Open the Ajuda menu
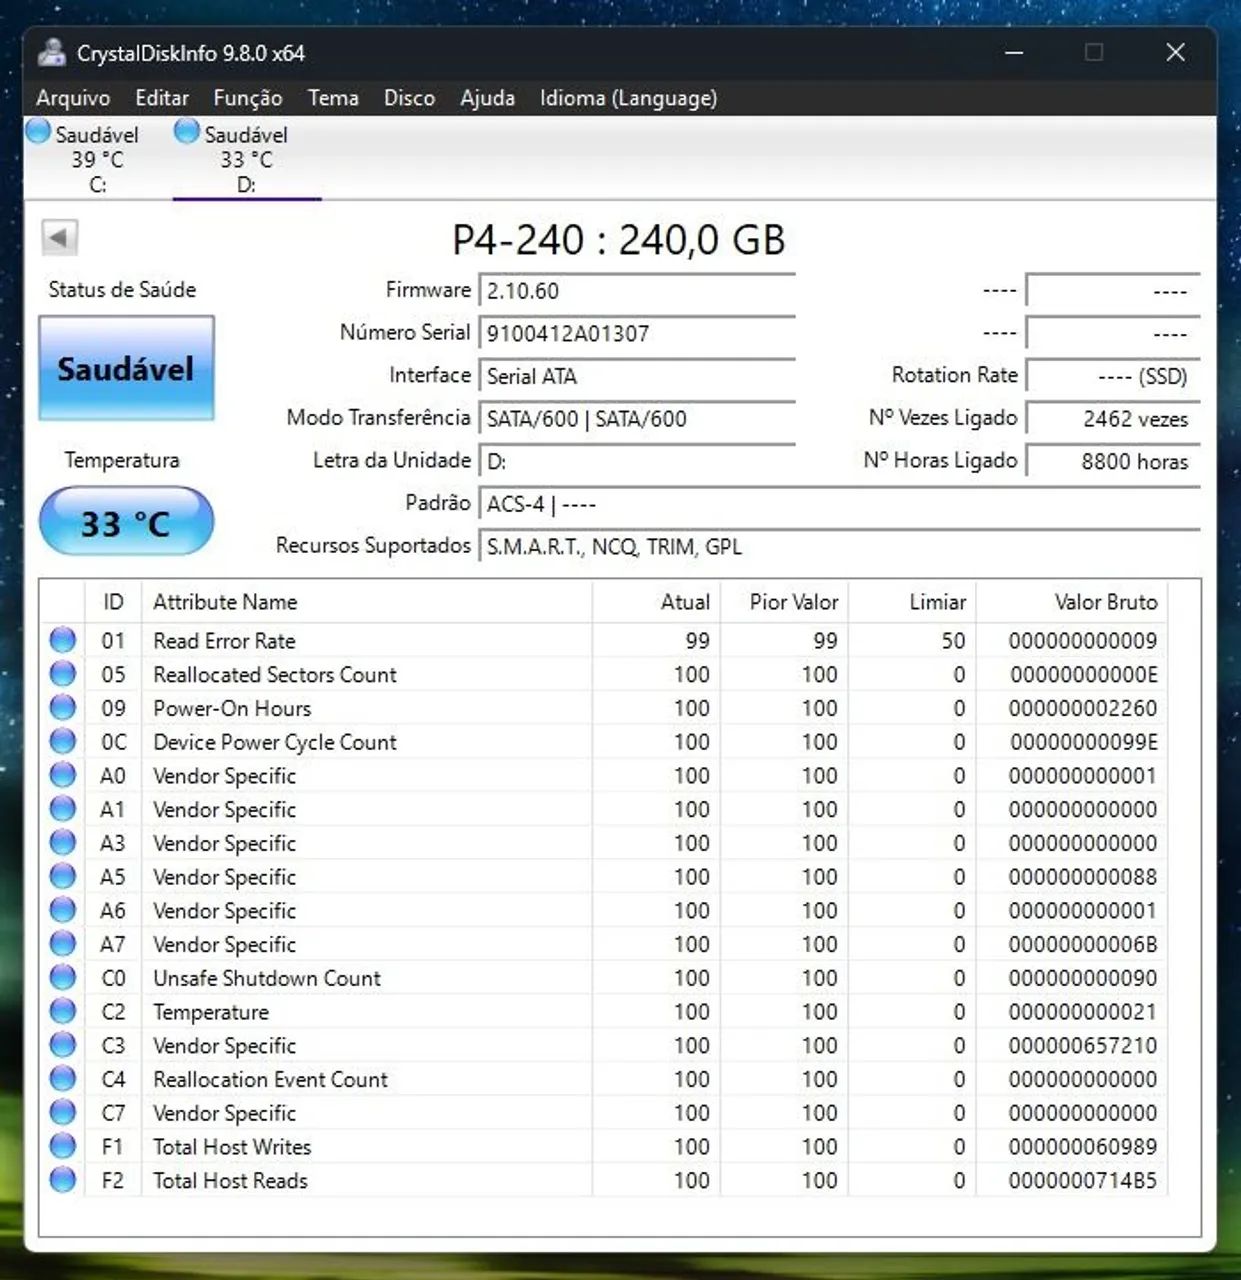 tap(487, 98)
